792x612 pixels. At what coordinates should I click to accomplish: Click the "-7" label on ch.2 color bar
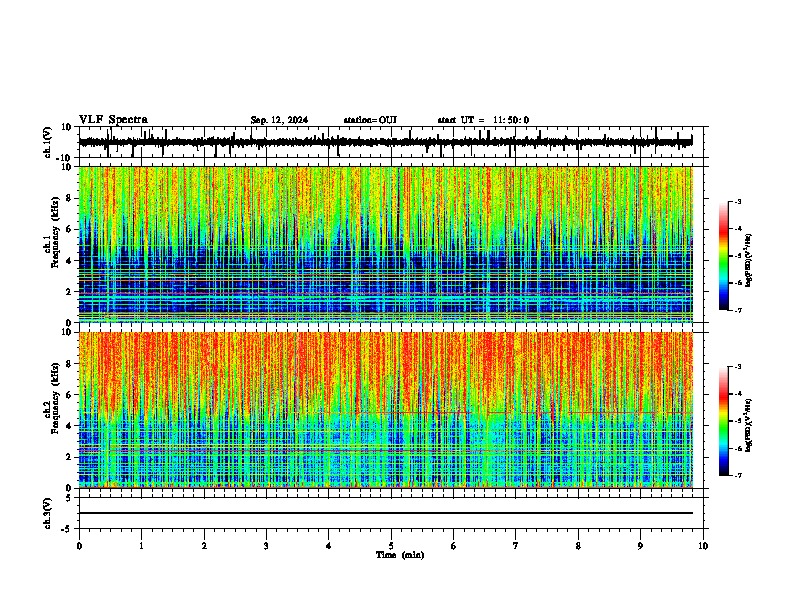pyautogui.click(x=738, y=476)
